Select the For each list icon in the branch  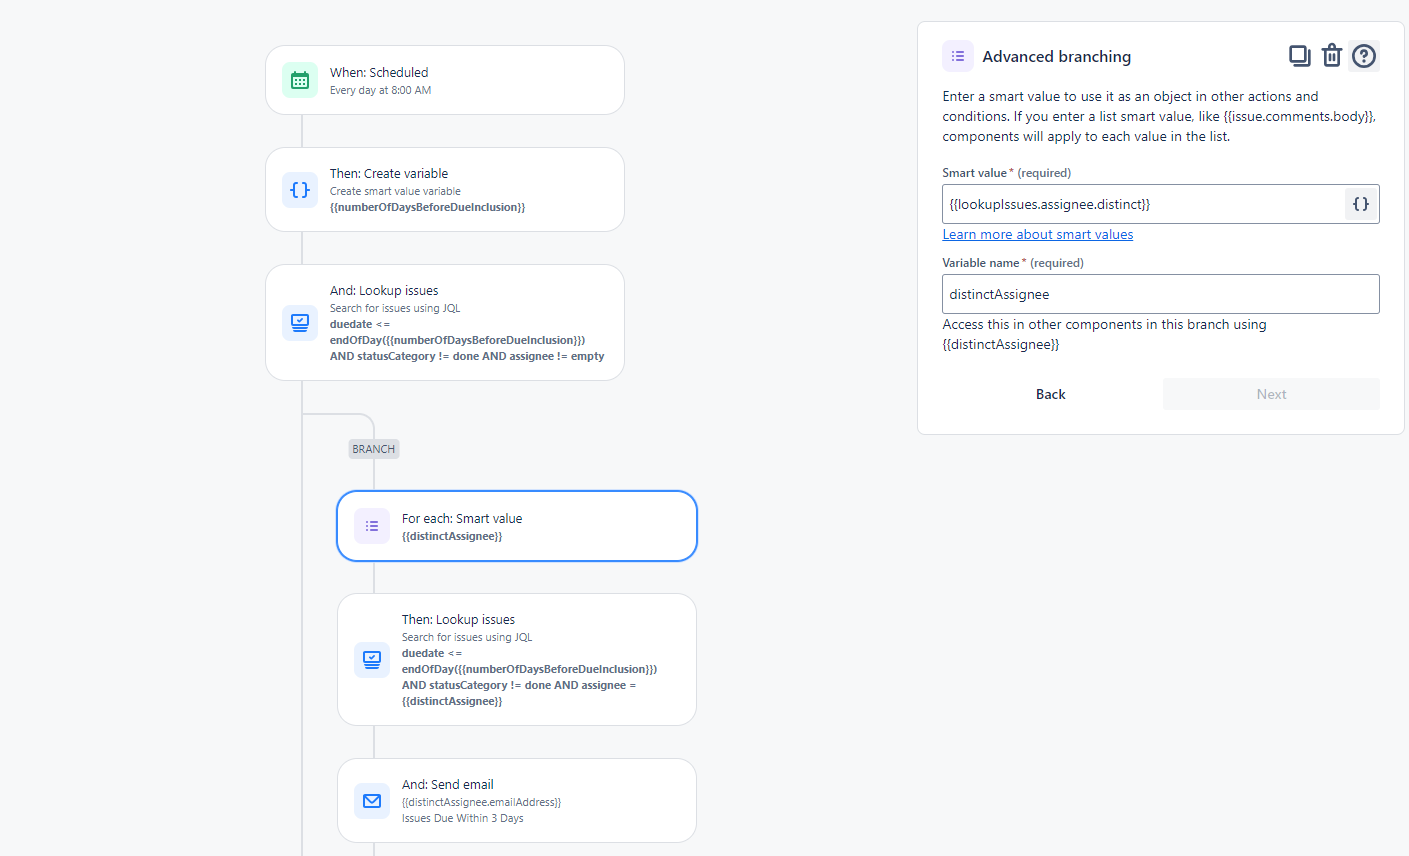[372, 526]
